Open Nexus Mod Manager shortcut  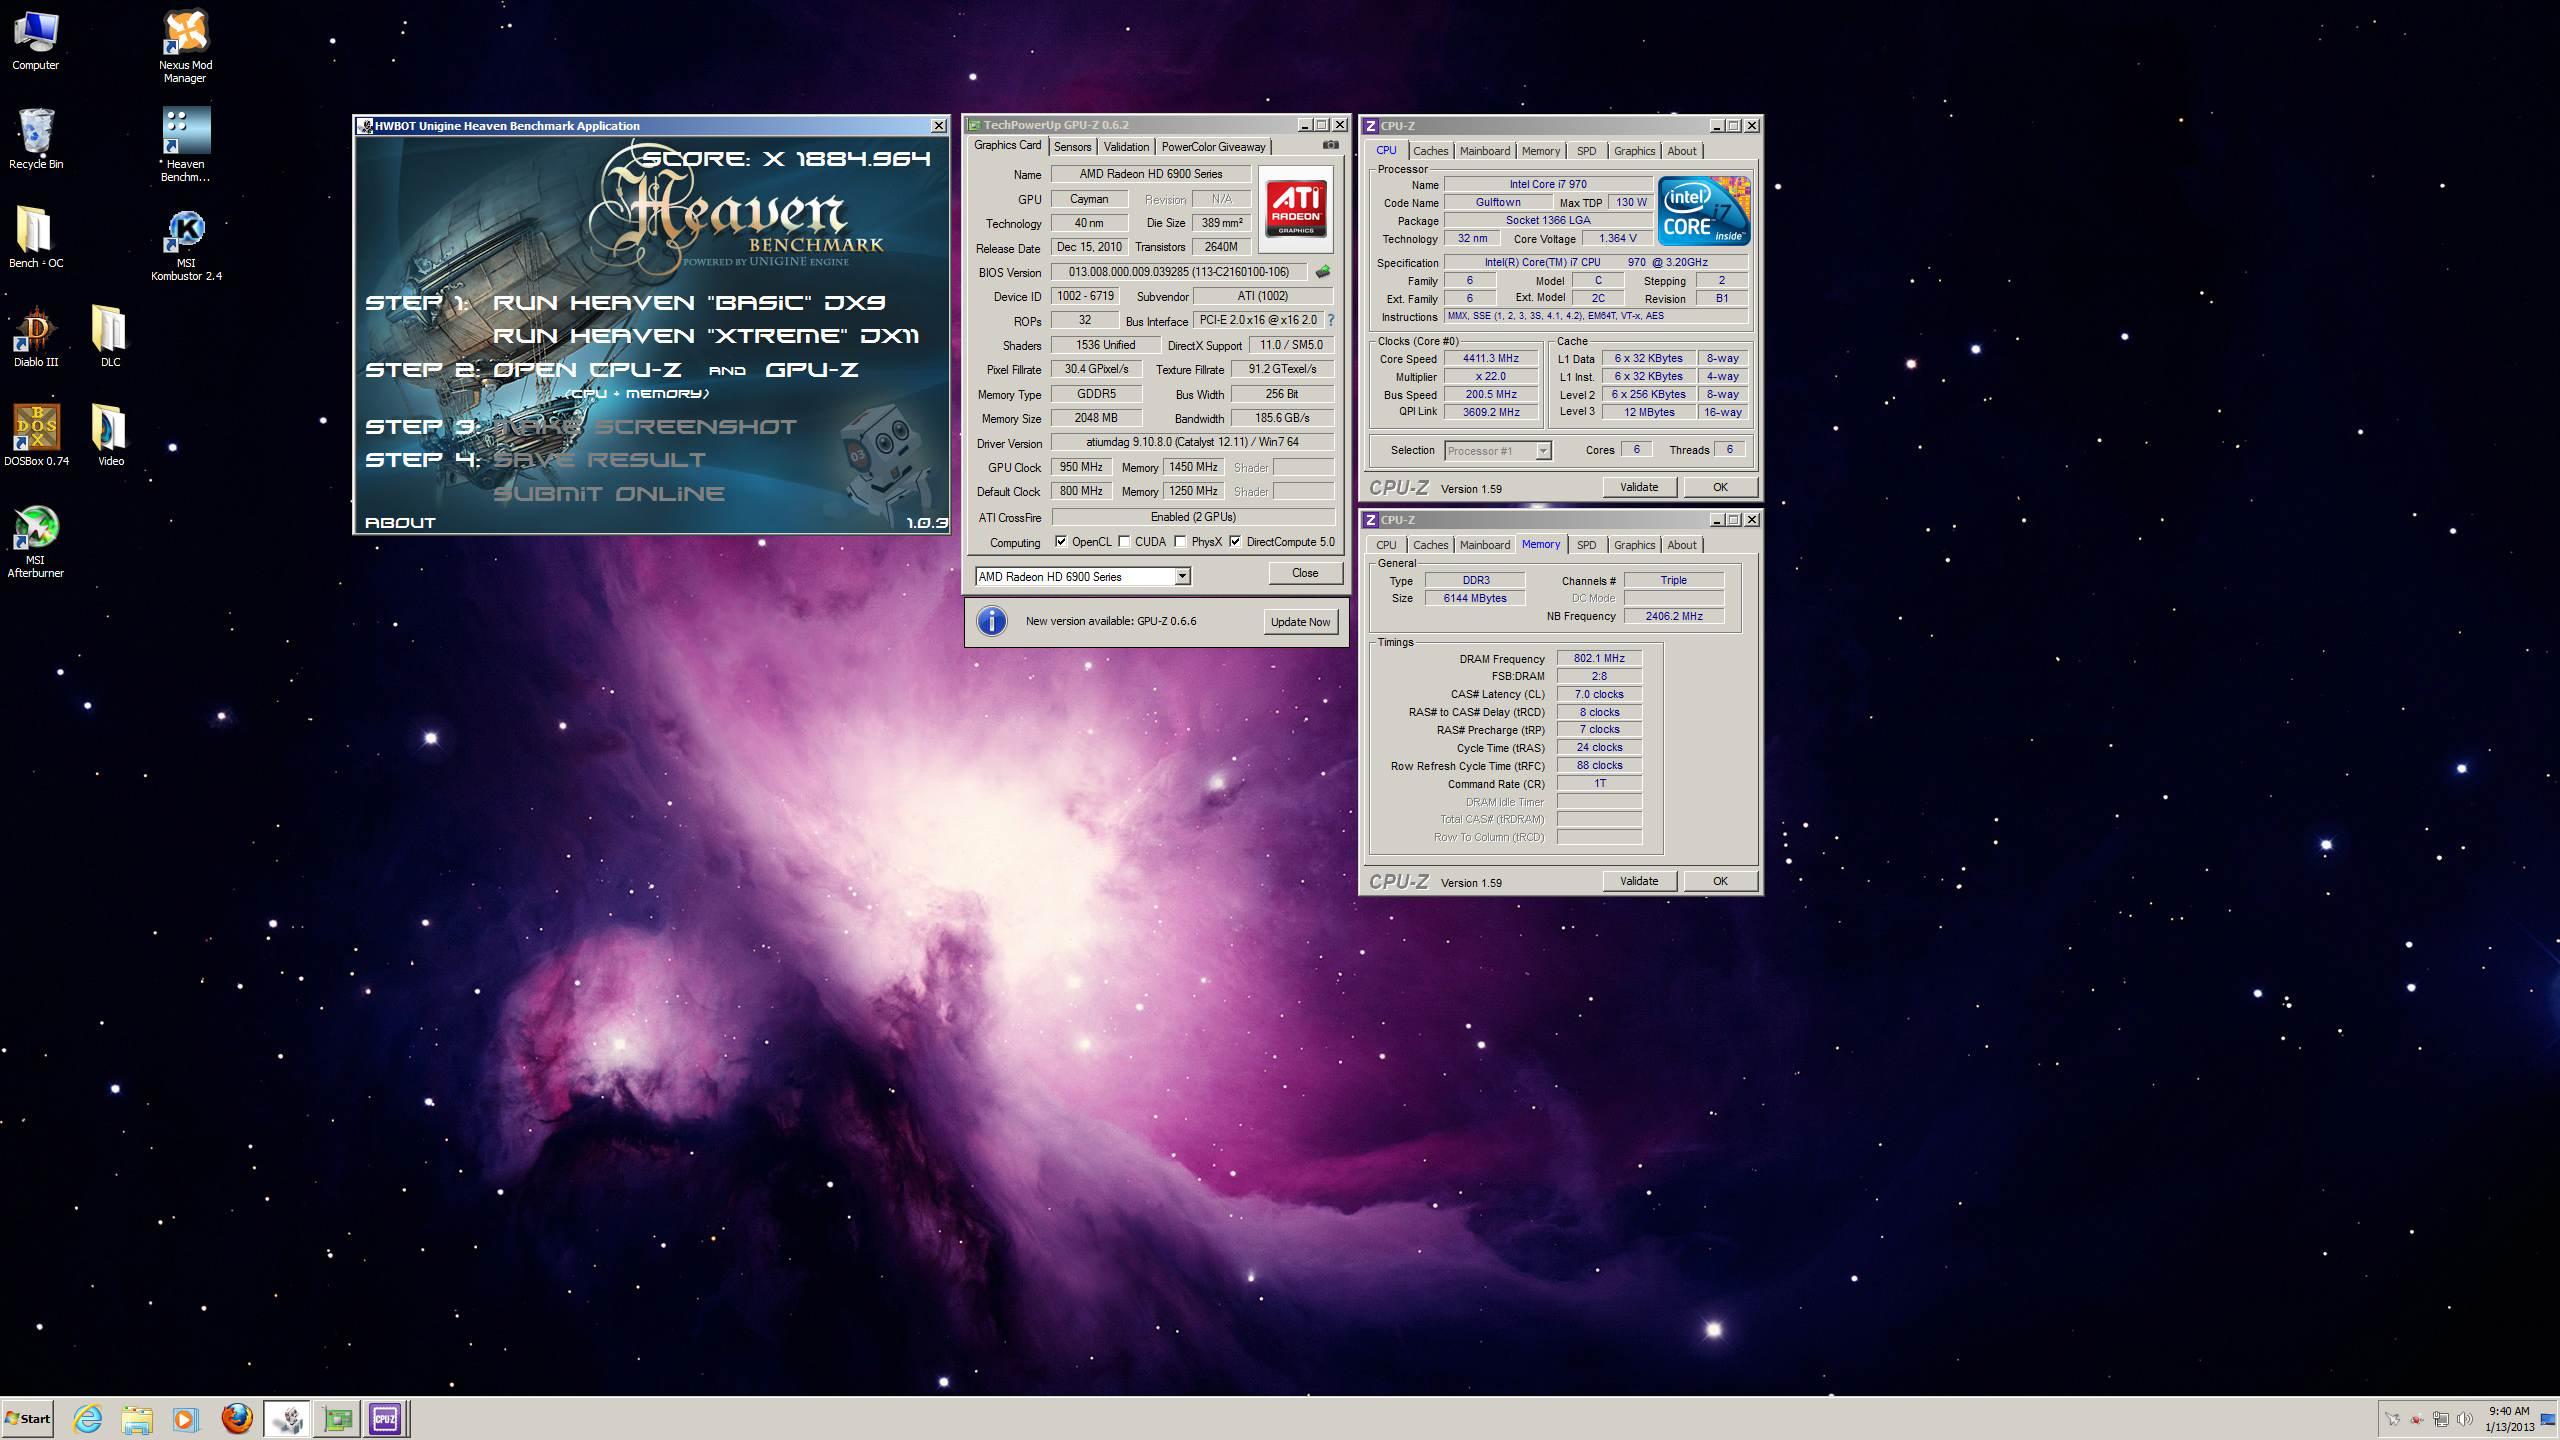click(x=185, y=46)
